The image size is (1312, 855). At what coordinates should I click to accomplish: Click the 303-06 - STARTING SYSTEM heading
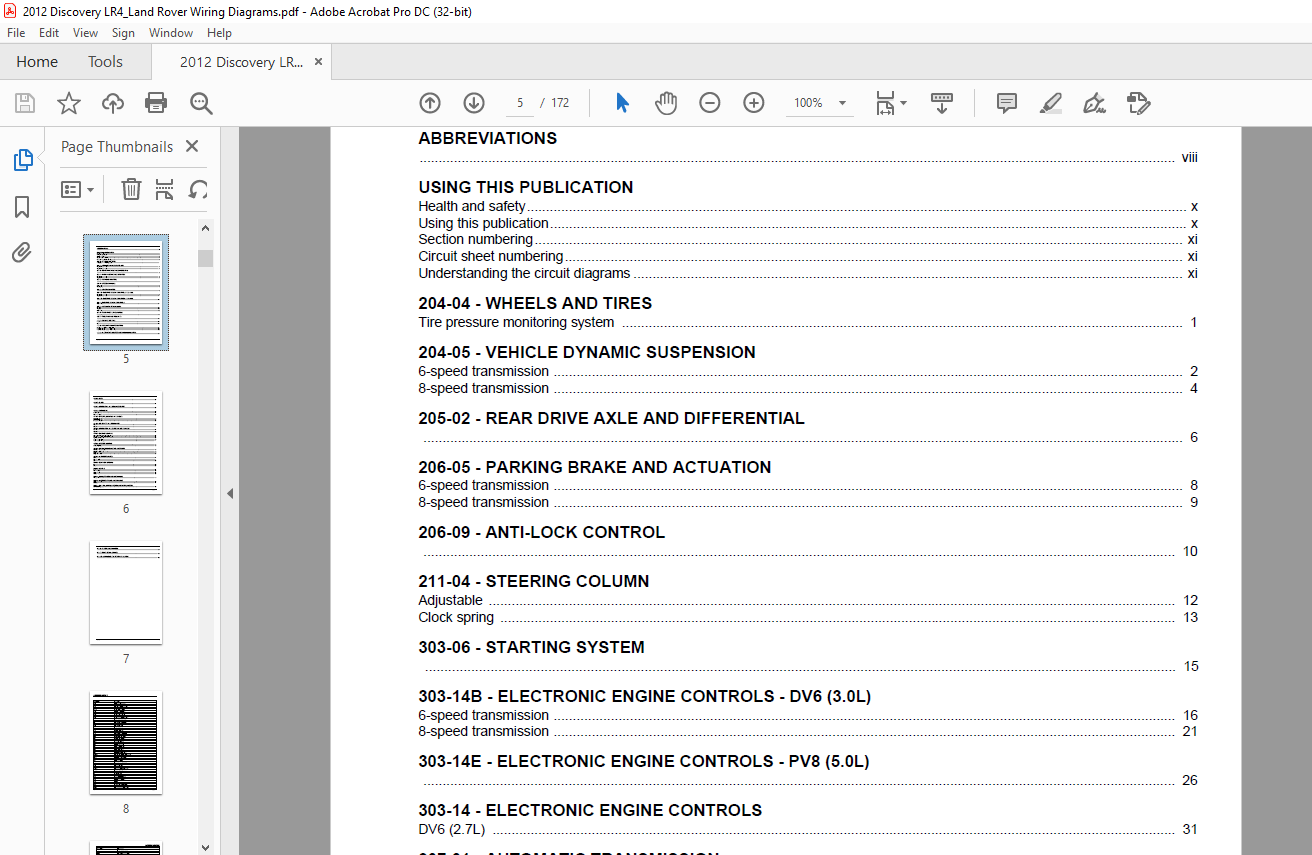coord(531,648)
